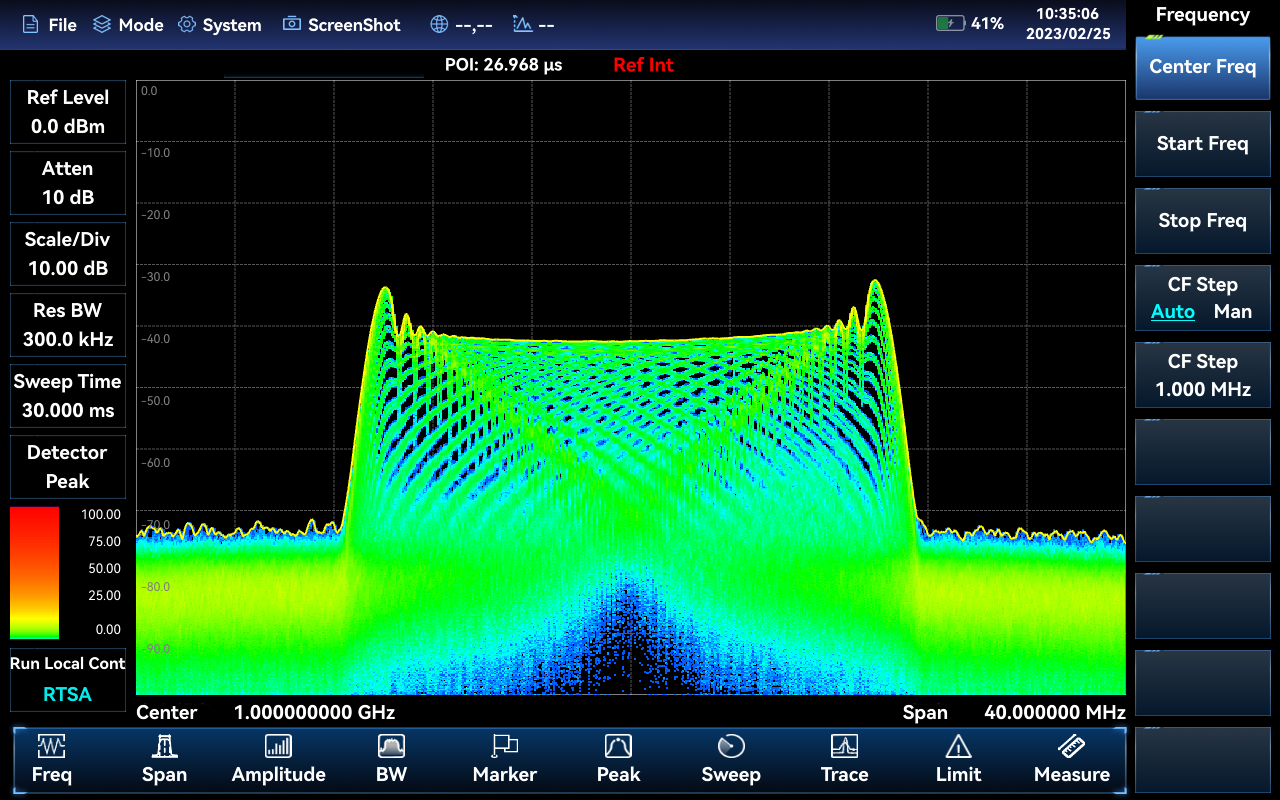Open the Mode menu

(x=128, y=25)
